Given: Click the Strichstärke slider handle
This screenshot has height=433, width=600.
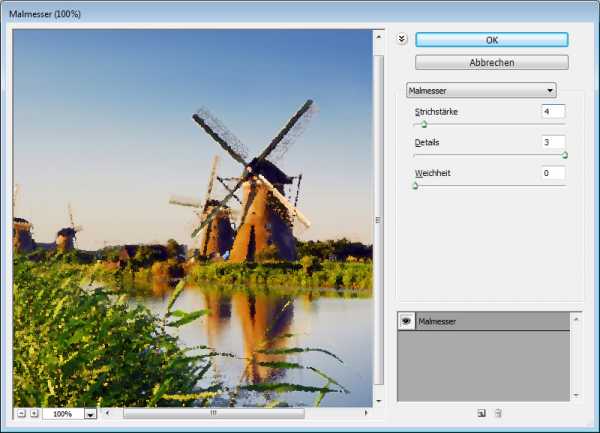Looking at the screenshot, I should 424,124.
